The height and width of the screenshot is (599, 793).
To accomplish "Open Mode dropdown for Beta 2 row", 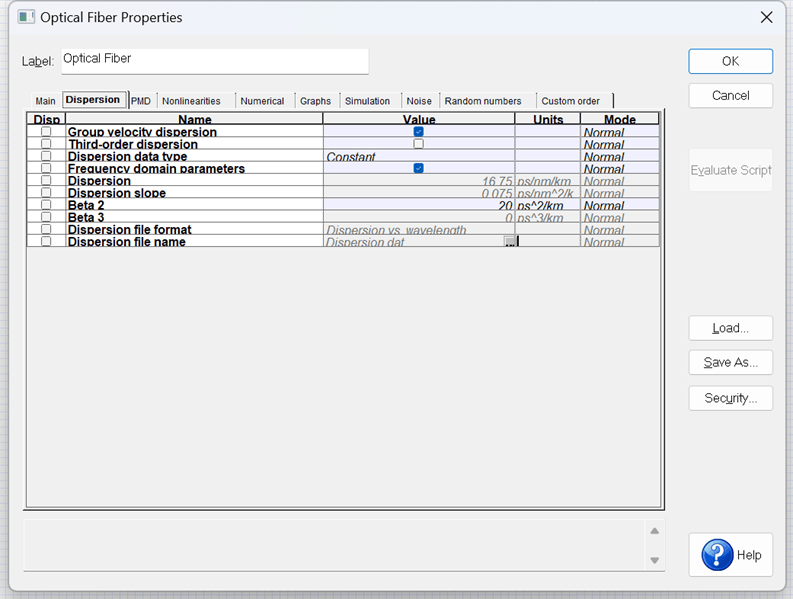I will coord(619,206).
